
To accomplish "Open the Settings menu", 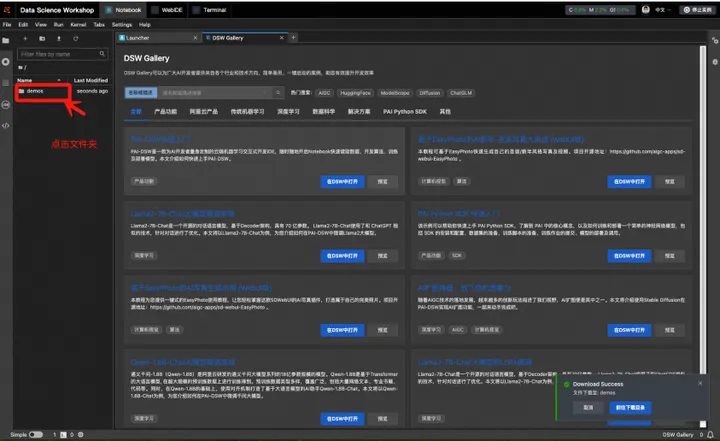I will 122,24.
